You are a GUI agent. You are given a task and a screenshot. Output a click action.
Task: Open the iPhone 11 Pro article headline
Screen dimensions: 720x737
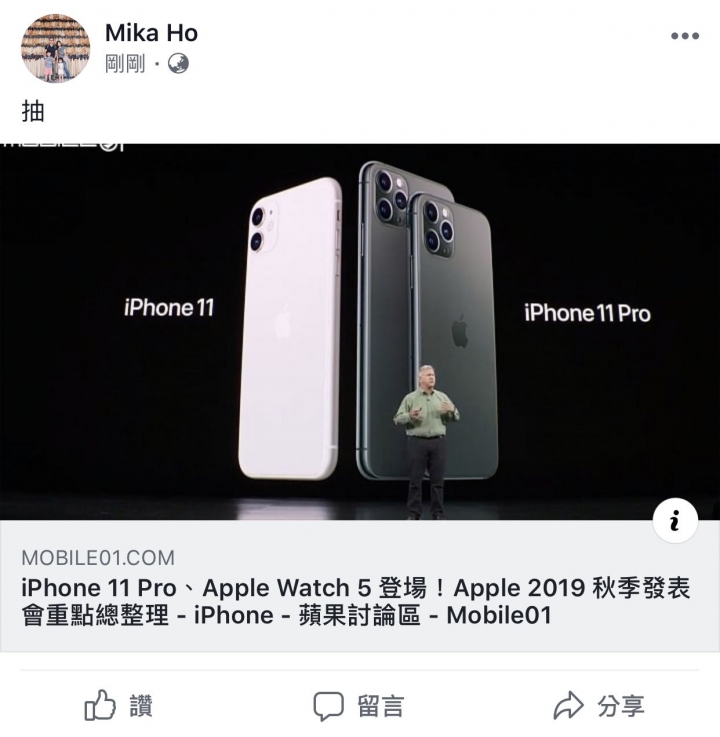356,601
